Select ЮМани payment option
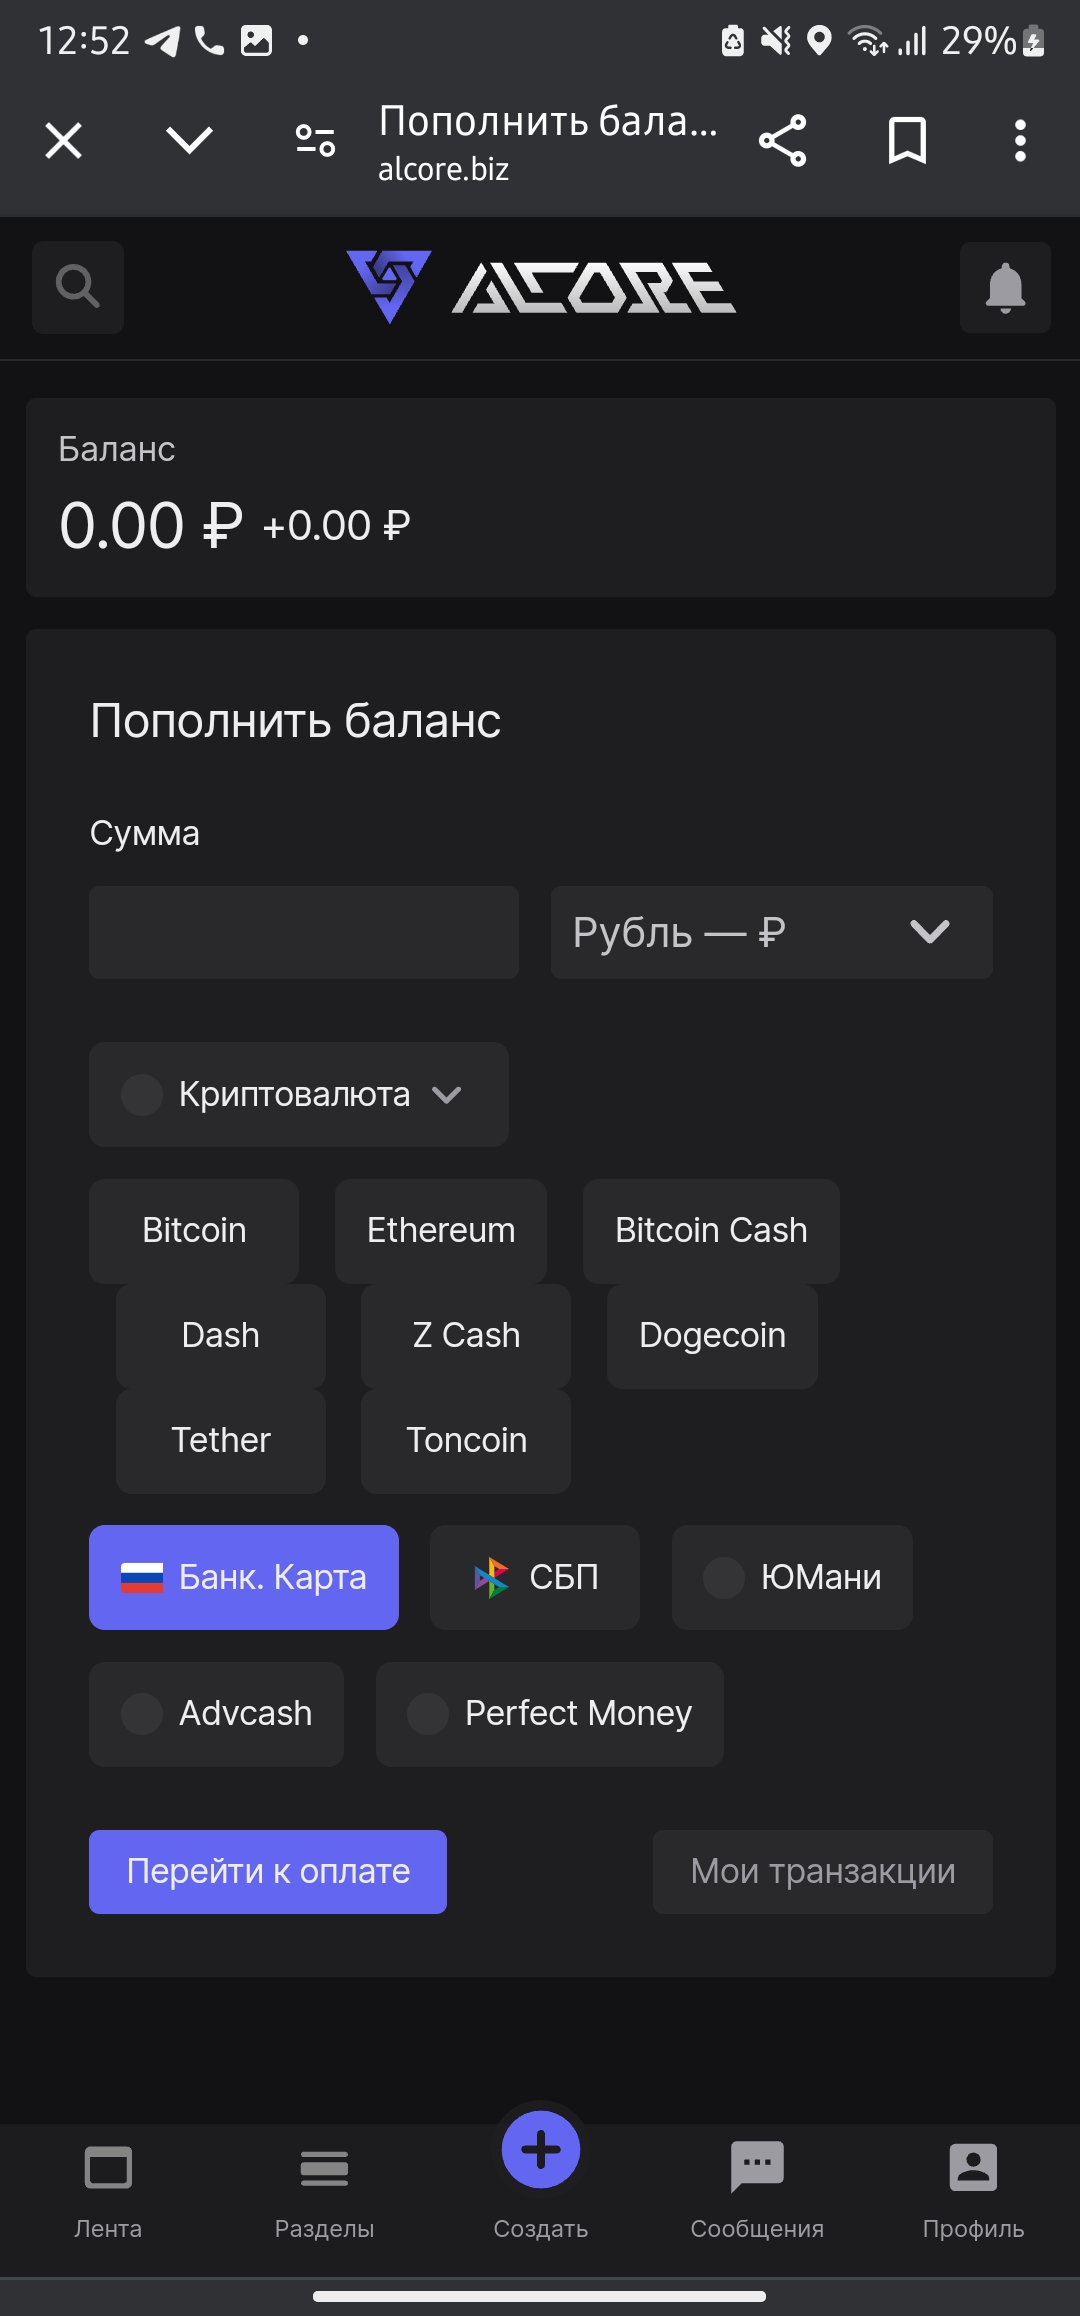Viewport: 1080px width, 2316px height. pyautogui.click(x=792, y=1577)
